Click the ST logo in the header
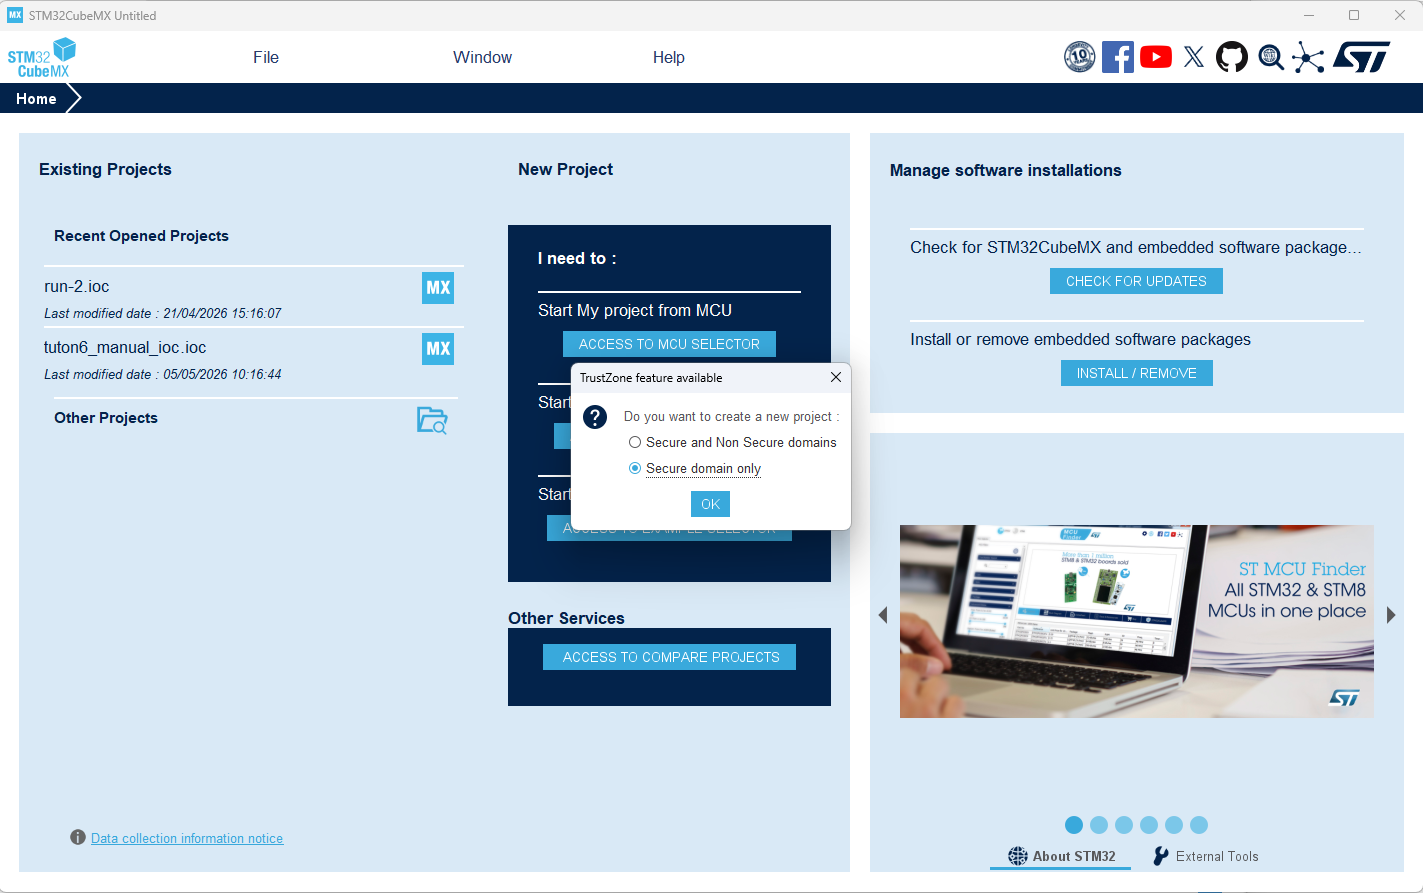Screen dimensions: 1423x893 tap(1362, 57)
